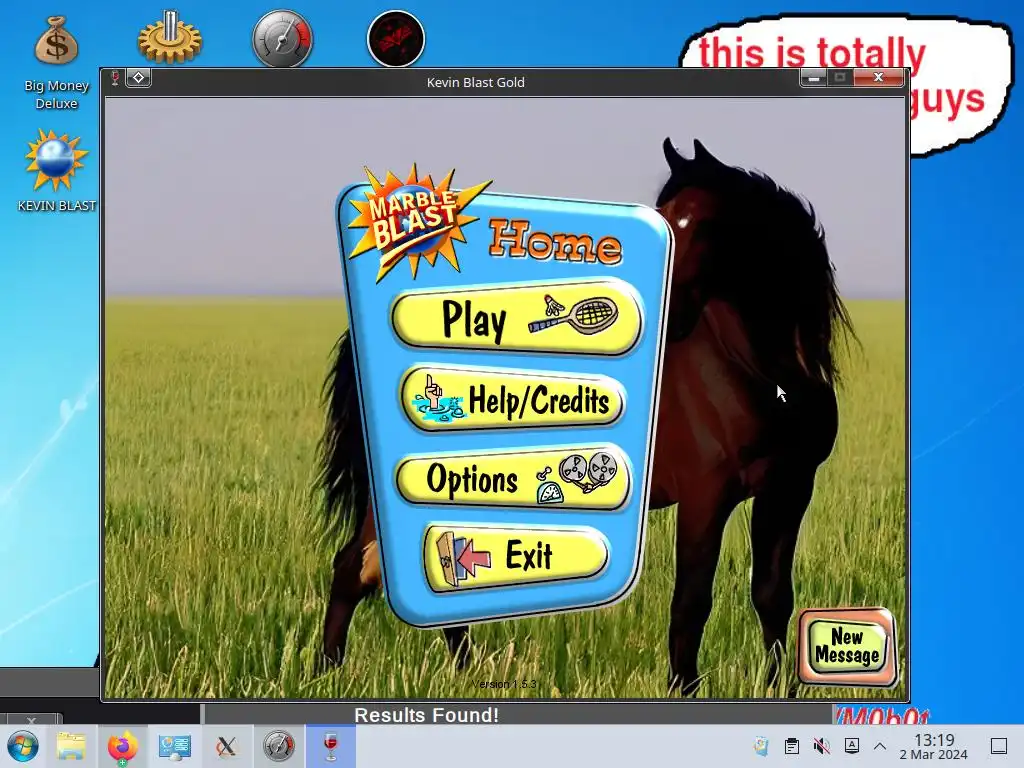Click the diamond button in Kevin Blast title bar
Image resolution: width=1024 pixels, height=768 pixels.
(x=138, y=78)
